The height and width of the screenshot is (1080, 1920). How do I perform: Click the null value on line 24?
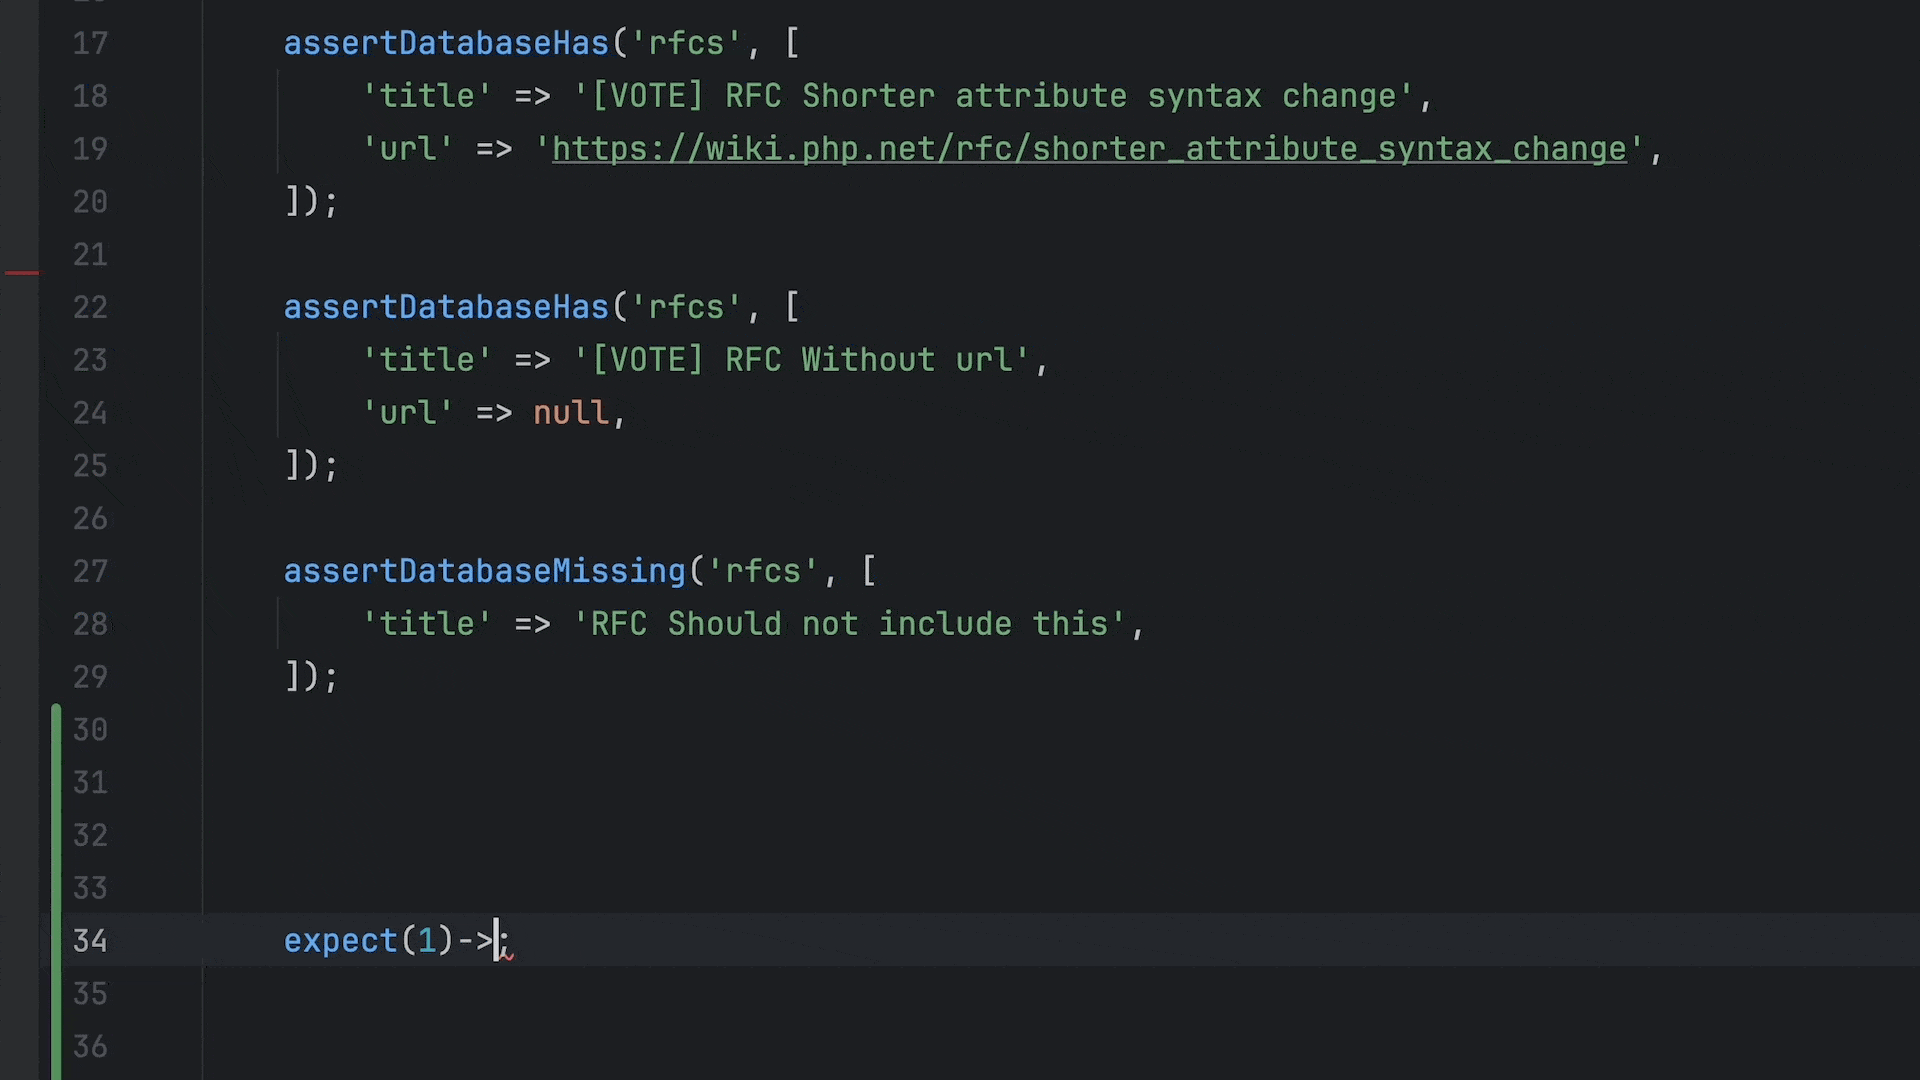(570, 413)
